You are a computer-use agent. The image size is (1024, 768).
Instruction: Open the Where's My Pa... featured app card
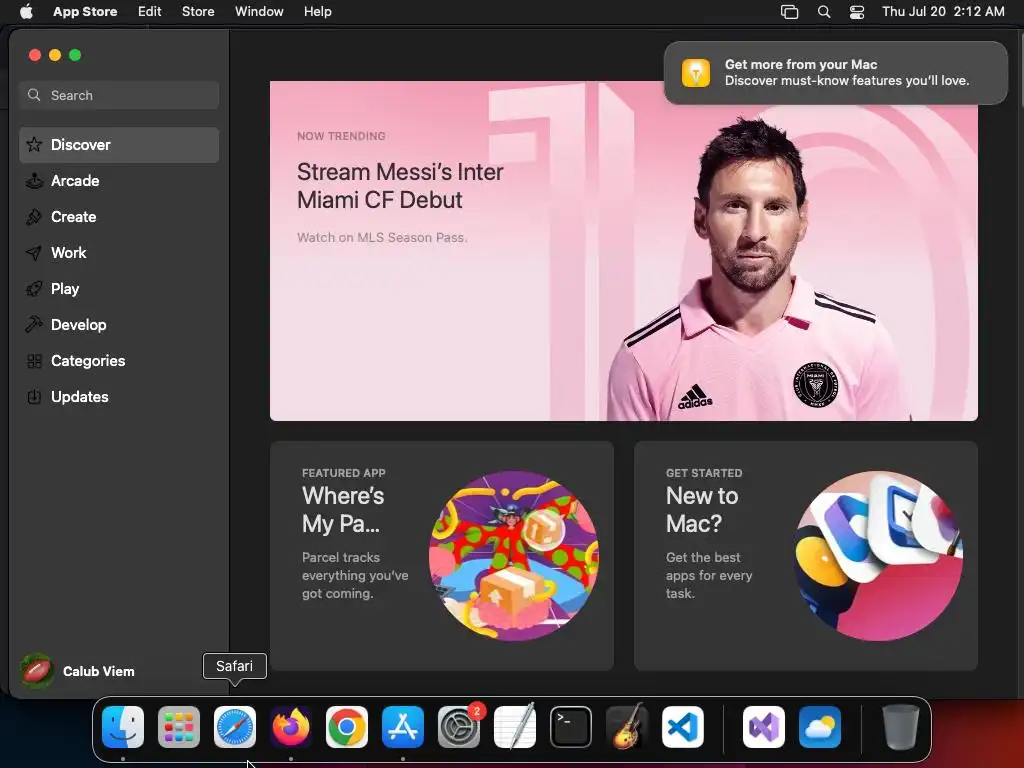tap(441, 556)
